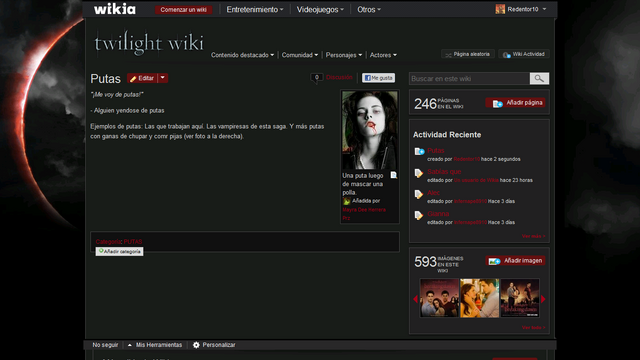Viewport: 640px width, 360px height.
Task: Expand Contenido destacado menu
Action: [242, 55]
